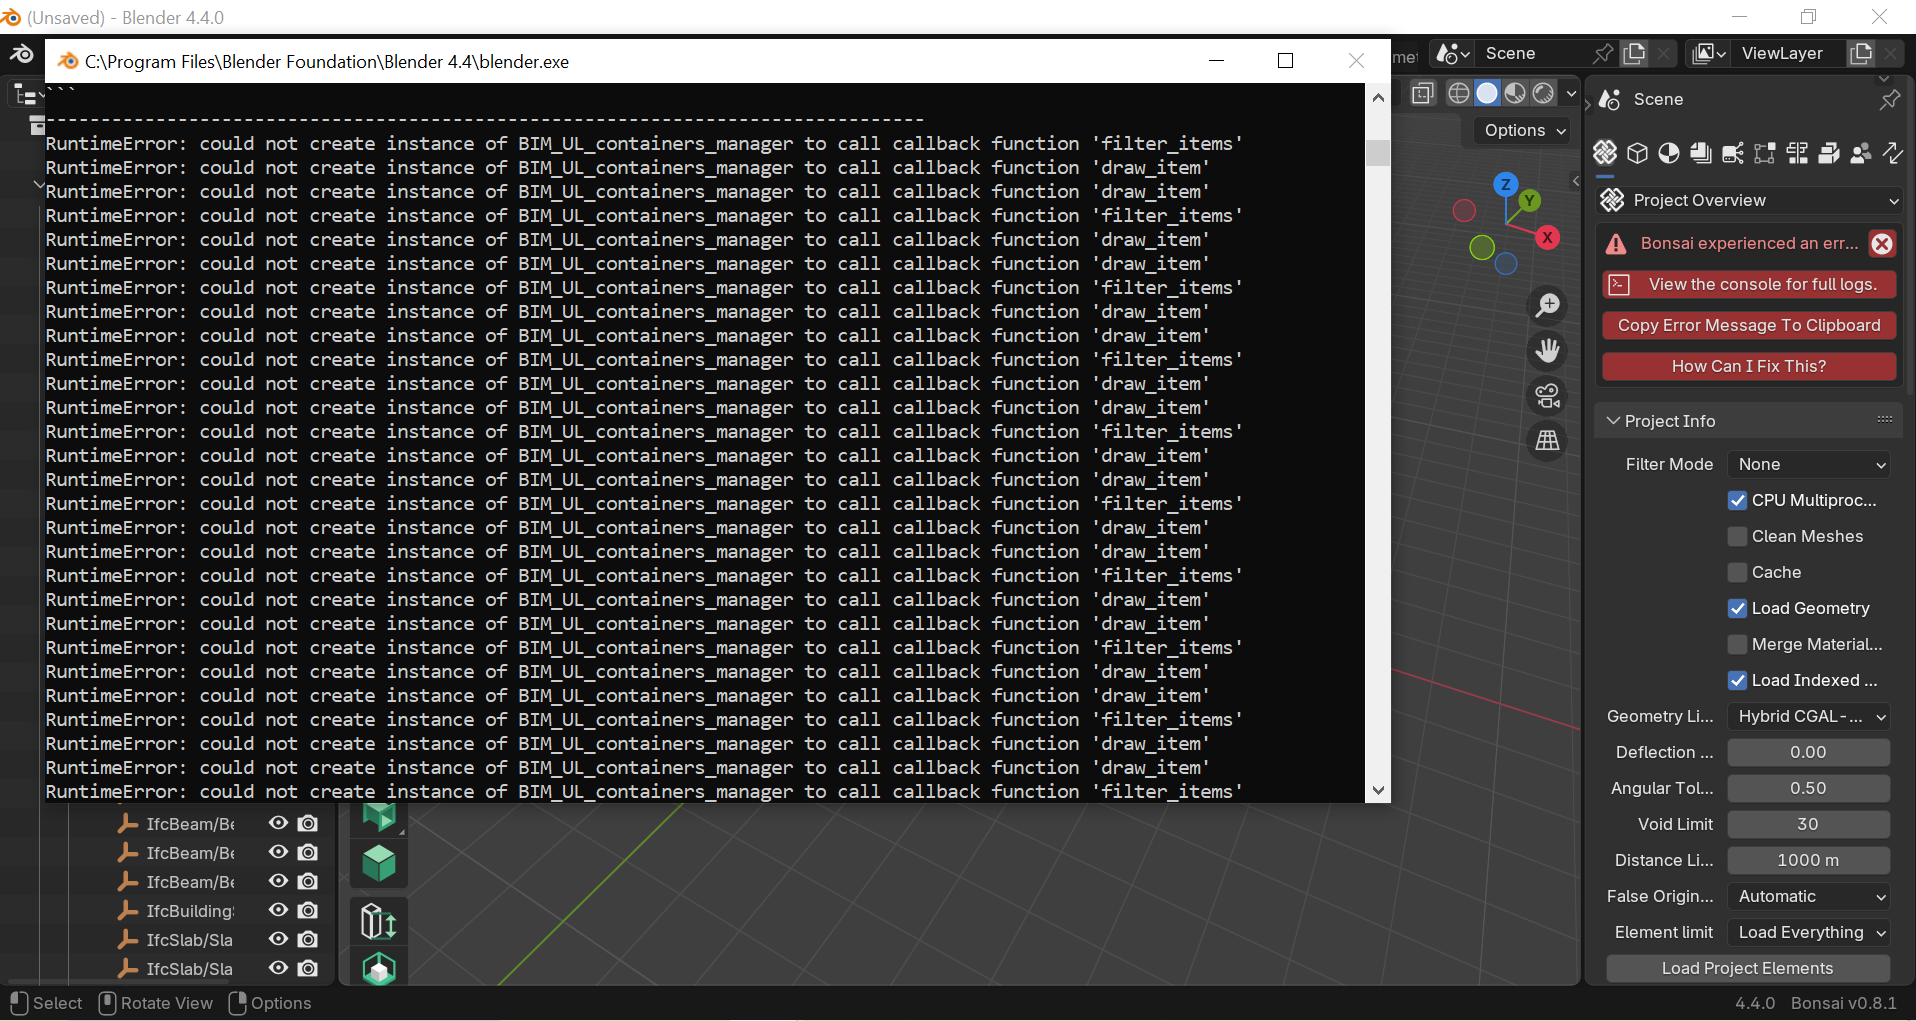The width and height of the screenshot is (1916, 1021).
Task: Create new scene with copy icon
Action: [x=1634, y=53]
